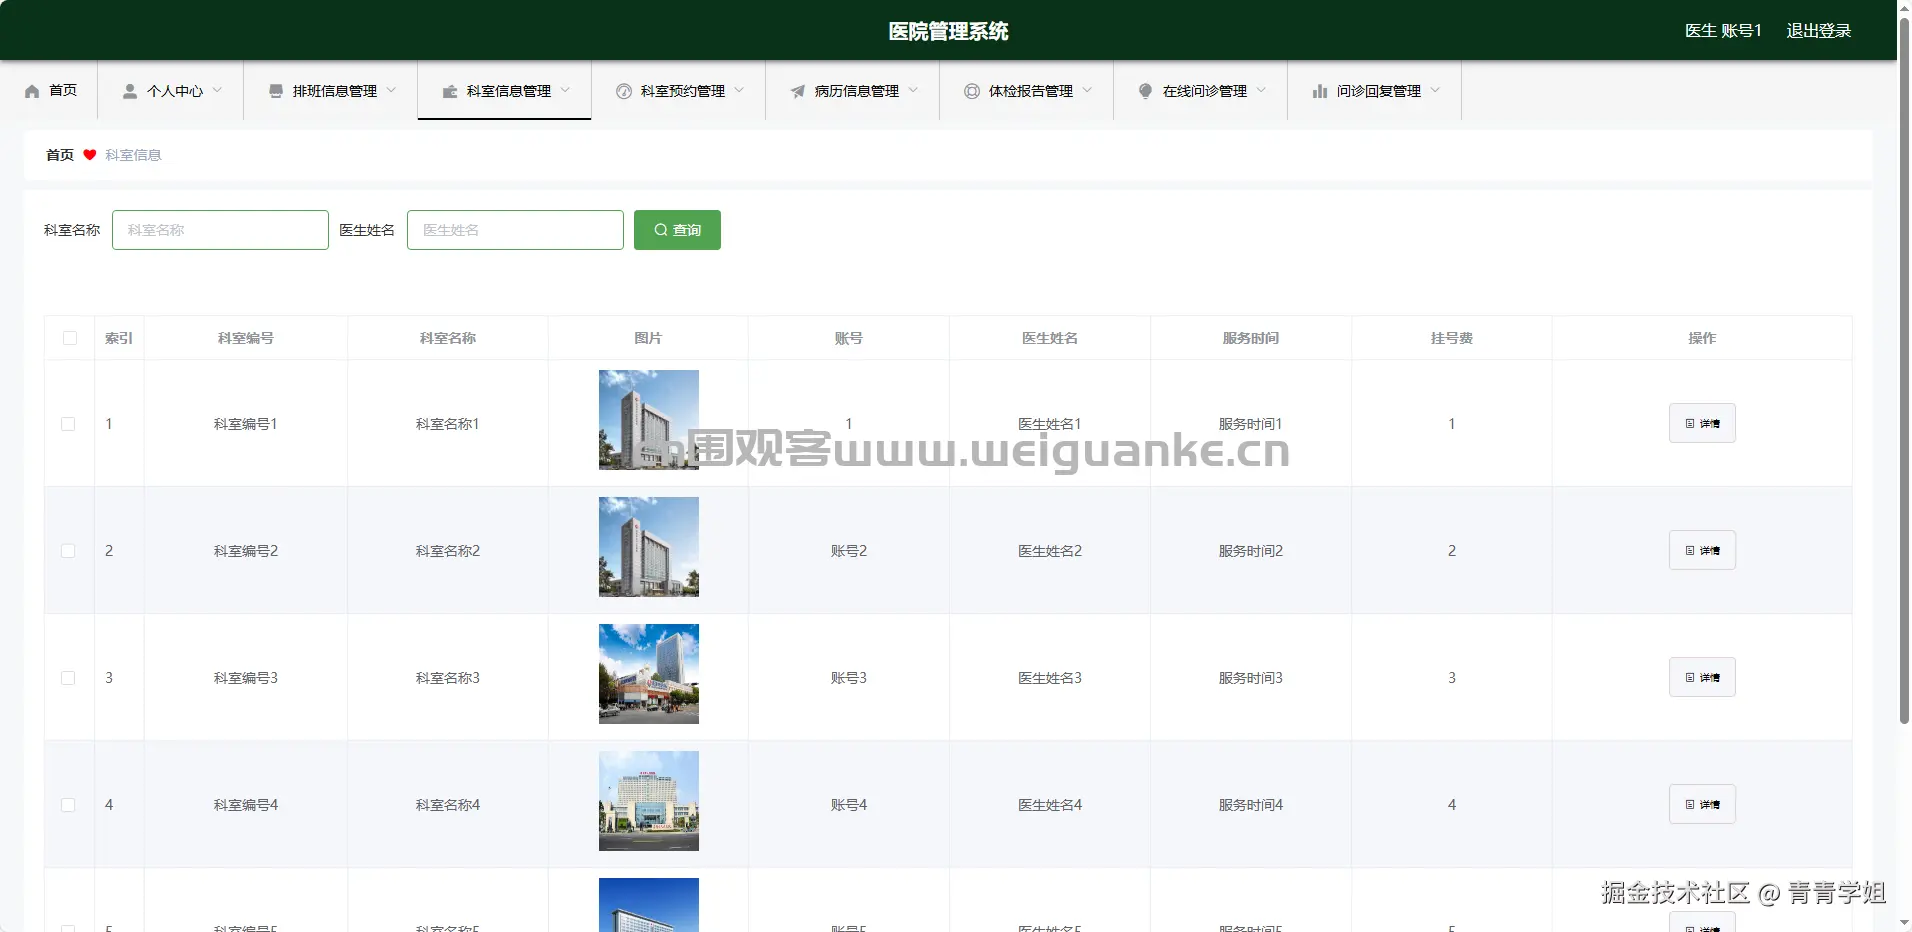The width and height of the screenshot is (1912, 932).
Task: Open 详情 for row 科室编号3
Action: pyautogui.click(x=1702, y=677)
